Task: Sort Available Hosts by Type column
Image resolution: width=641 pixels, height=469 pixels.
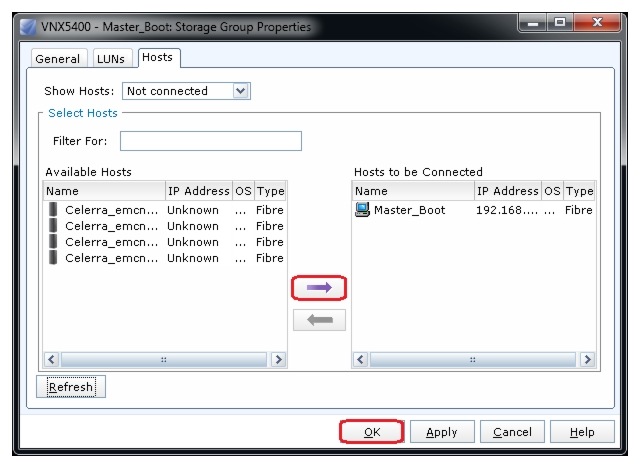Action: 270,191
